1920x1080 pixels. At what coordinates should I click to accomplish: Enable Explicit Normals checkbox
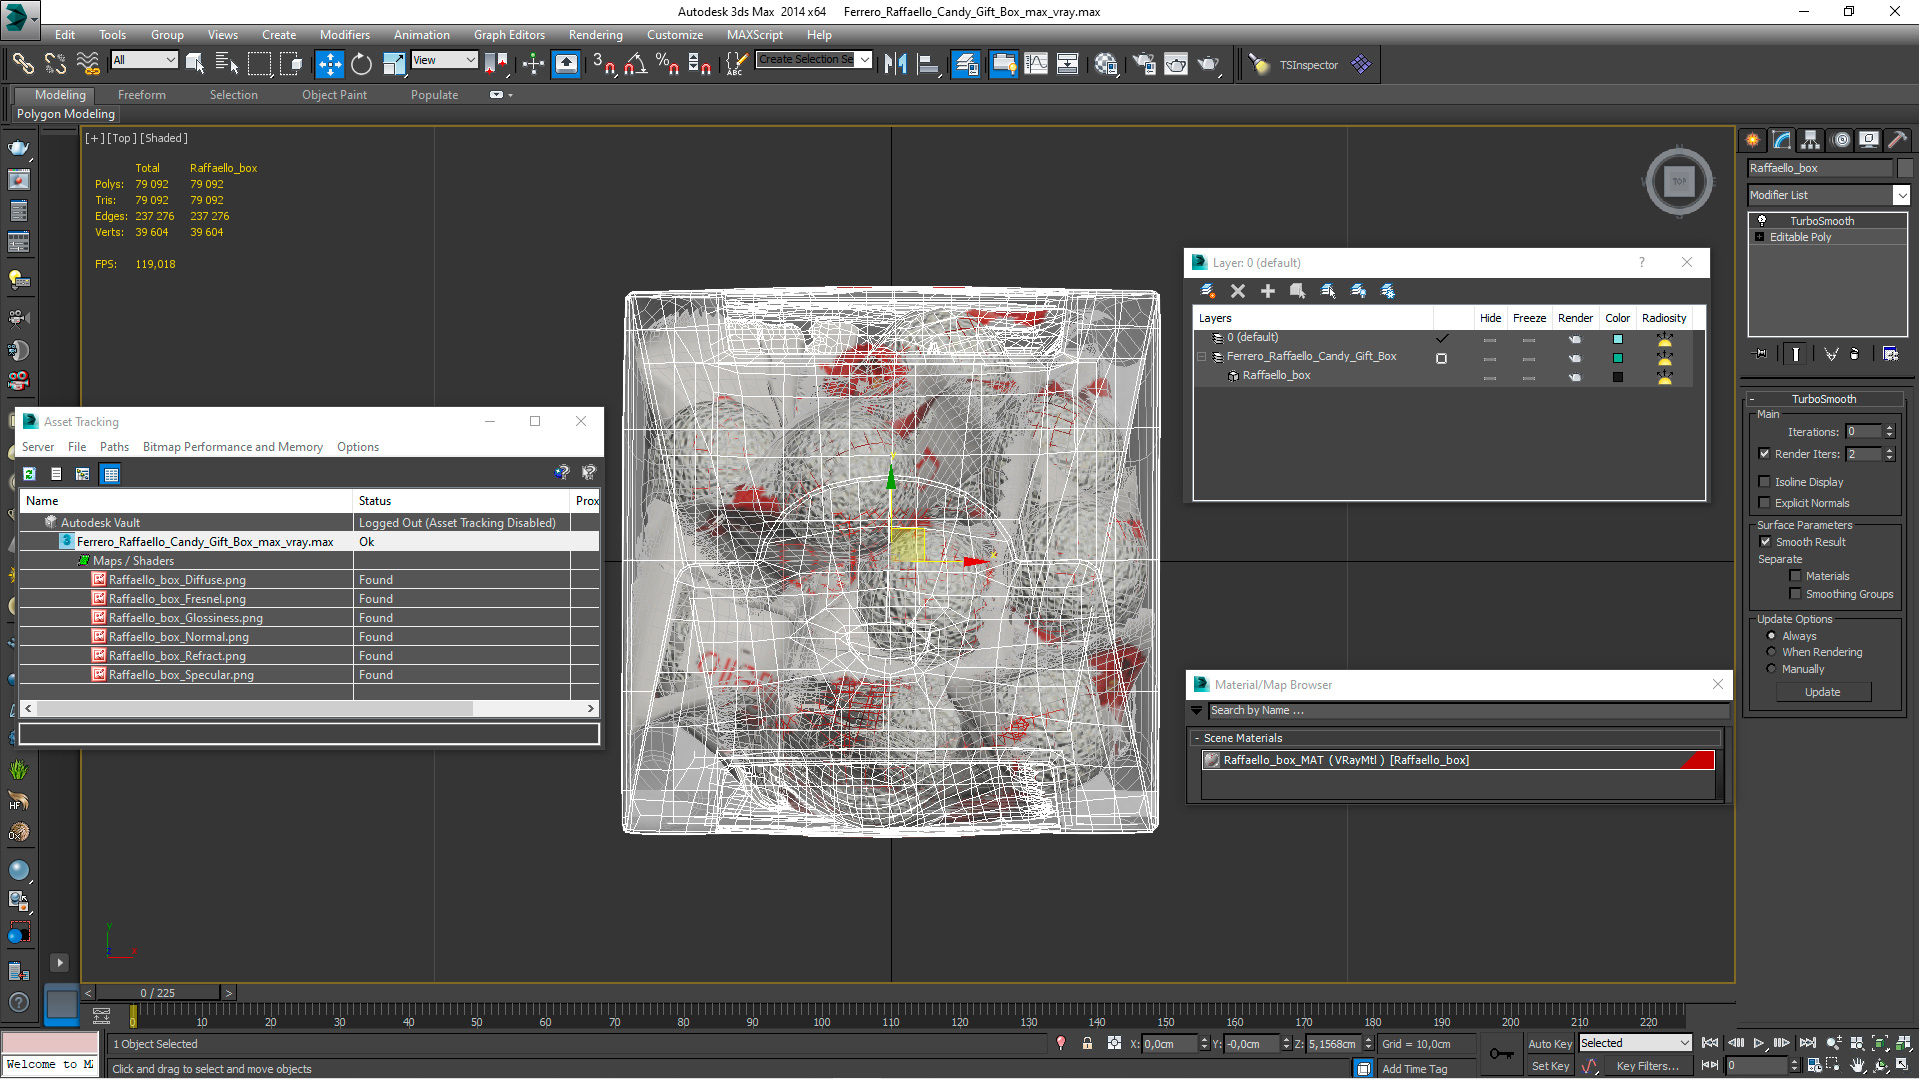tap(1765, 503)
